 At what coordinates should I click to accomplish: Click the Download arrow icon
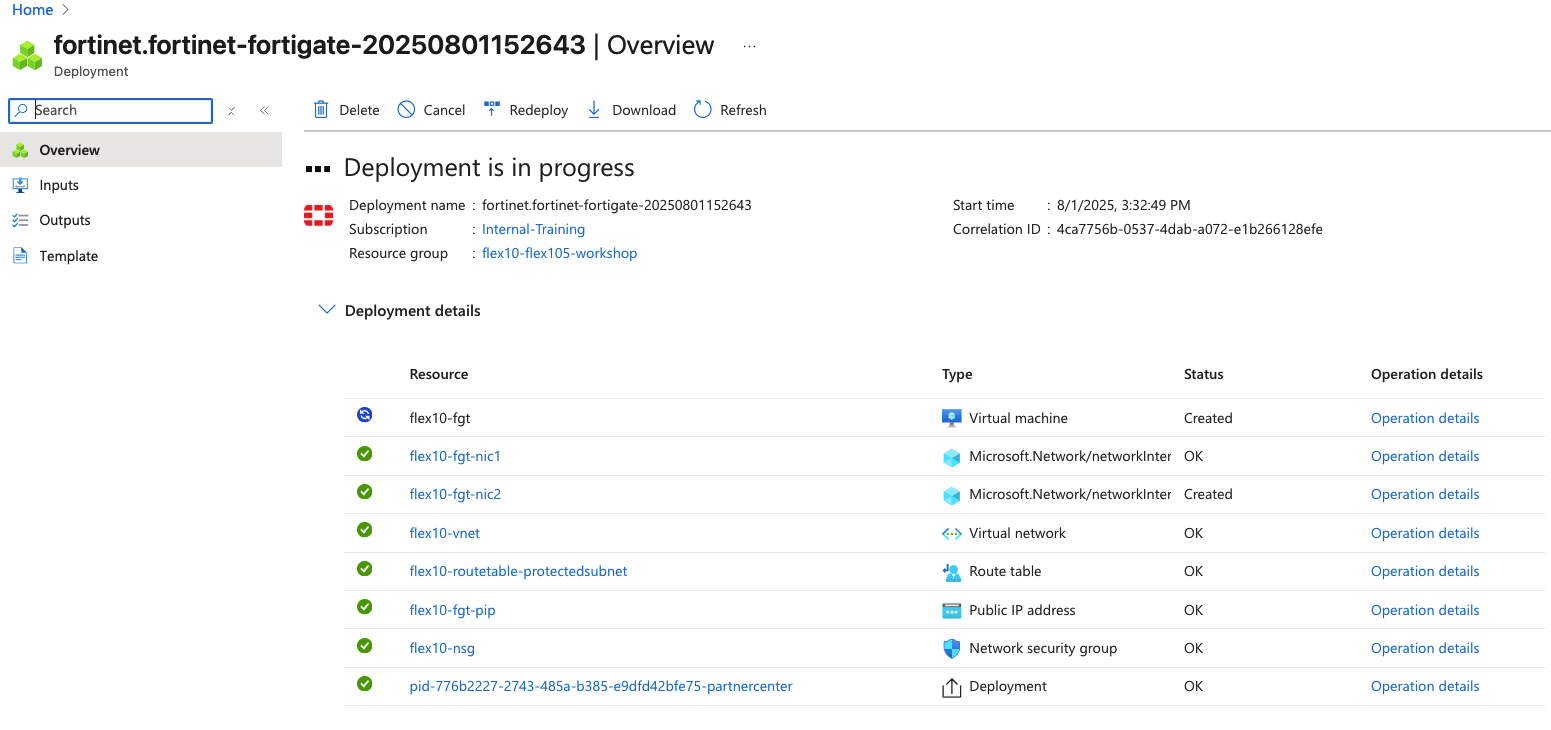coord(594,109)
